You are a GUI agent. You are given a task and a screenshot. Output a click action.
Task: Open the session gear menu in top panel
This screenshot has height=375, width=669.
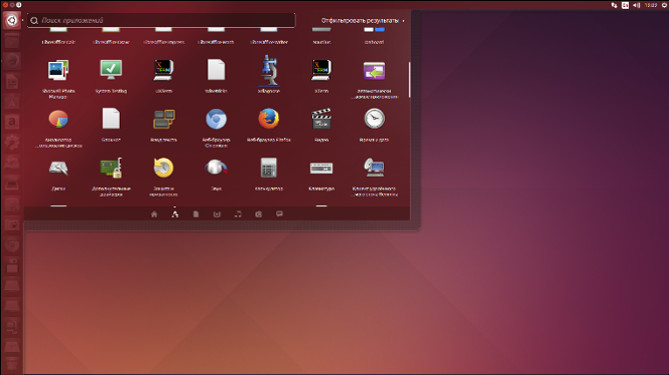point(664,5)
